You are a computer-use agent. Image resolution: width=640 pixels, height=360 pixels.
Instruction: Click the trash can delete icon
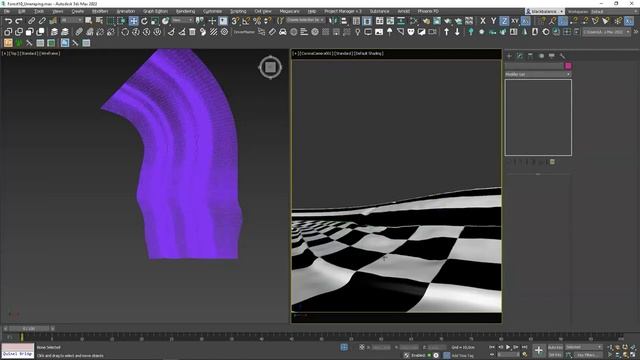(x=192, y=32)
